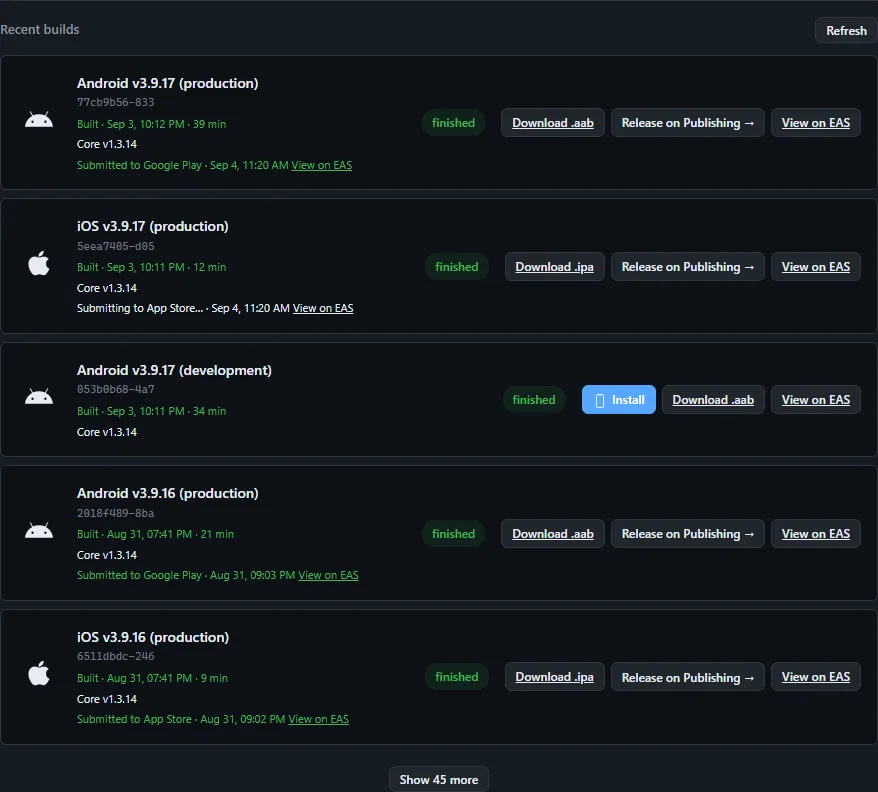Click the Android v3.9.17 (development) title
Image resolution: width=878 pixels, height=792 pixels.
click(x=174, y=370)
